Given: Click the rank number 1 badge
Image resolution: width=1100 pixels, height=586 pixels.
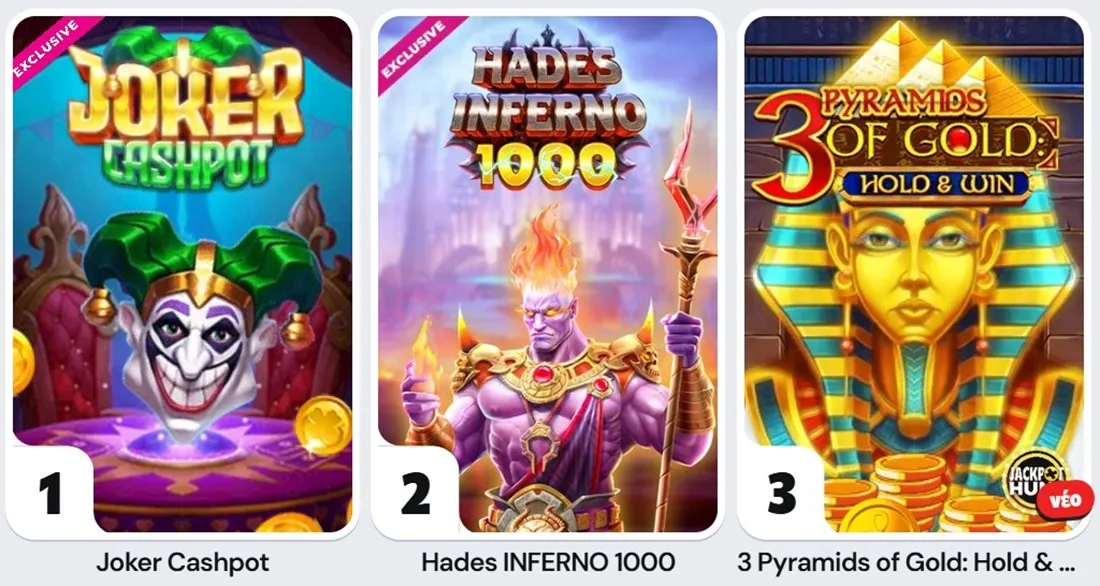Looking at the screenshot, I should [50, 493].
